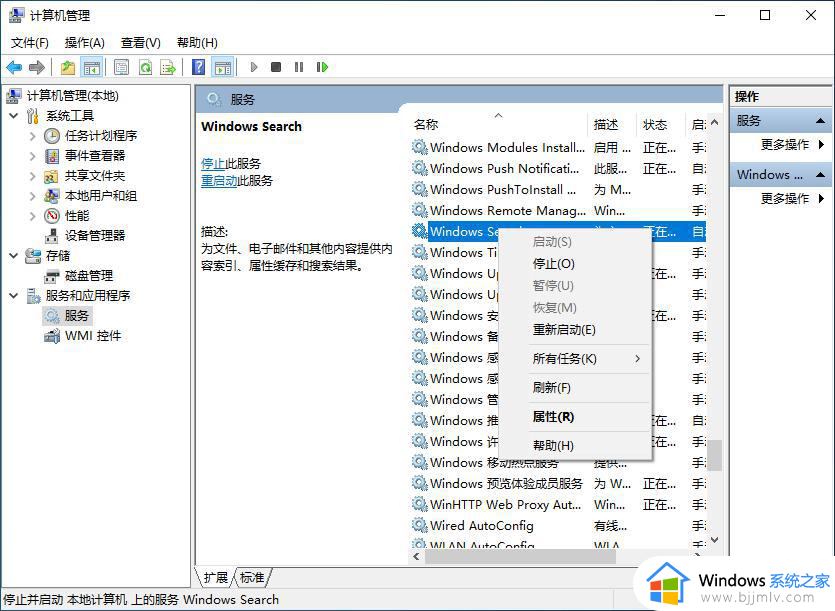Select Windows Remote Manag... service row
This screenshot has height=611, width=835.
coord(558,210)
